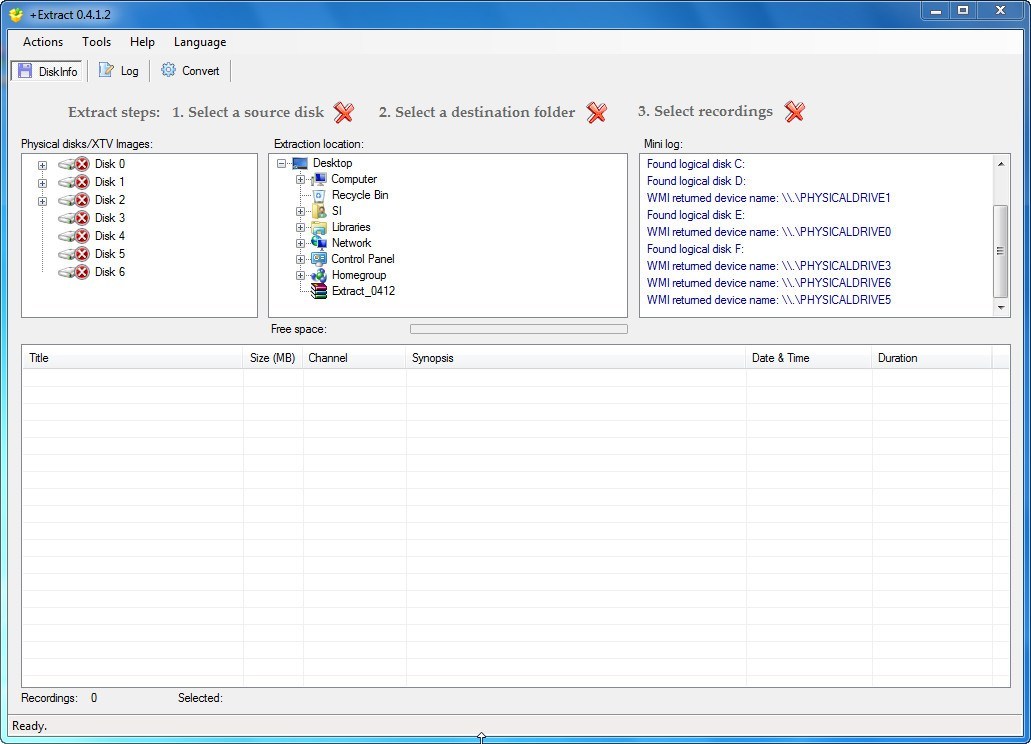Collapse the Desktop tree node
This screenshot has height=744, width=1031.
281,163
